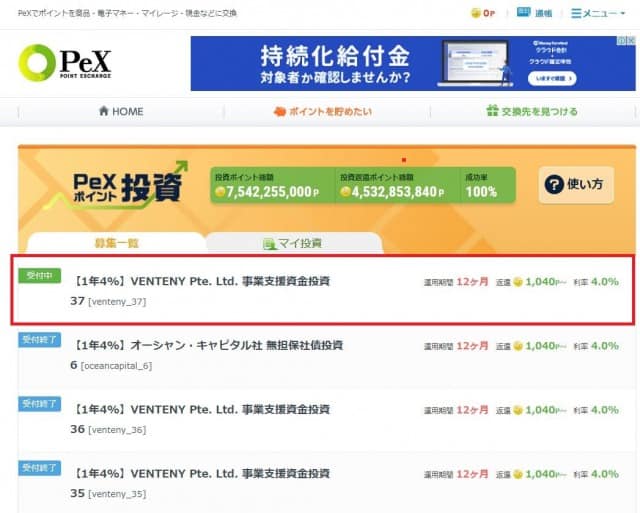The image size is (640, 513).
Task: Click the piggy bank icon
Action: click(280, 111)
